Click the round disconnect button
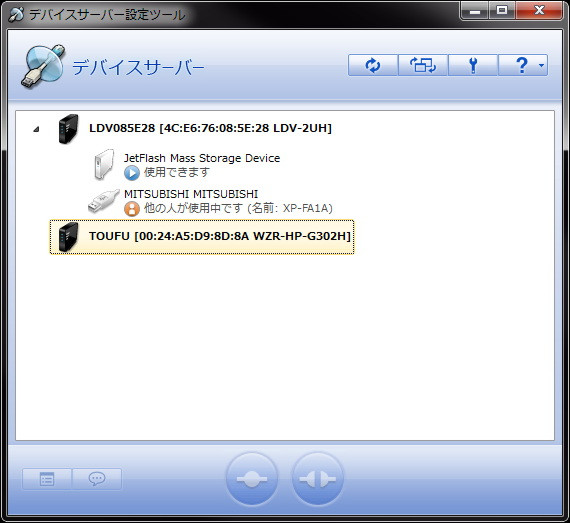 [x=317, y=479]
